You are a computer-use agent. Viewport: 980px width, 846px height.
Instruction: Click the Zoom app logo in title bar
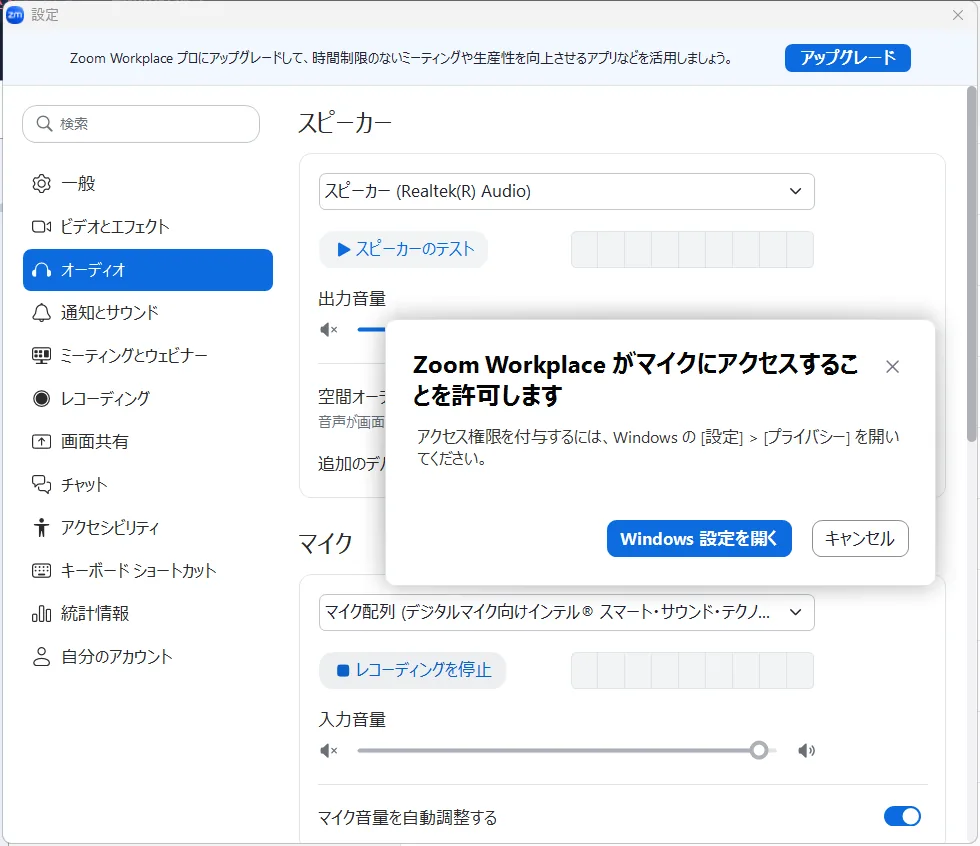14,15
